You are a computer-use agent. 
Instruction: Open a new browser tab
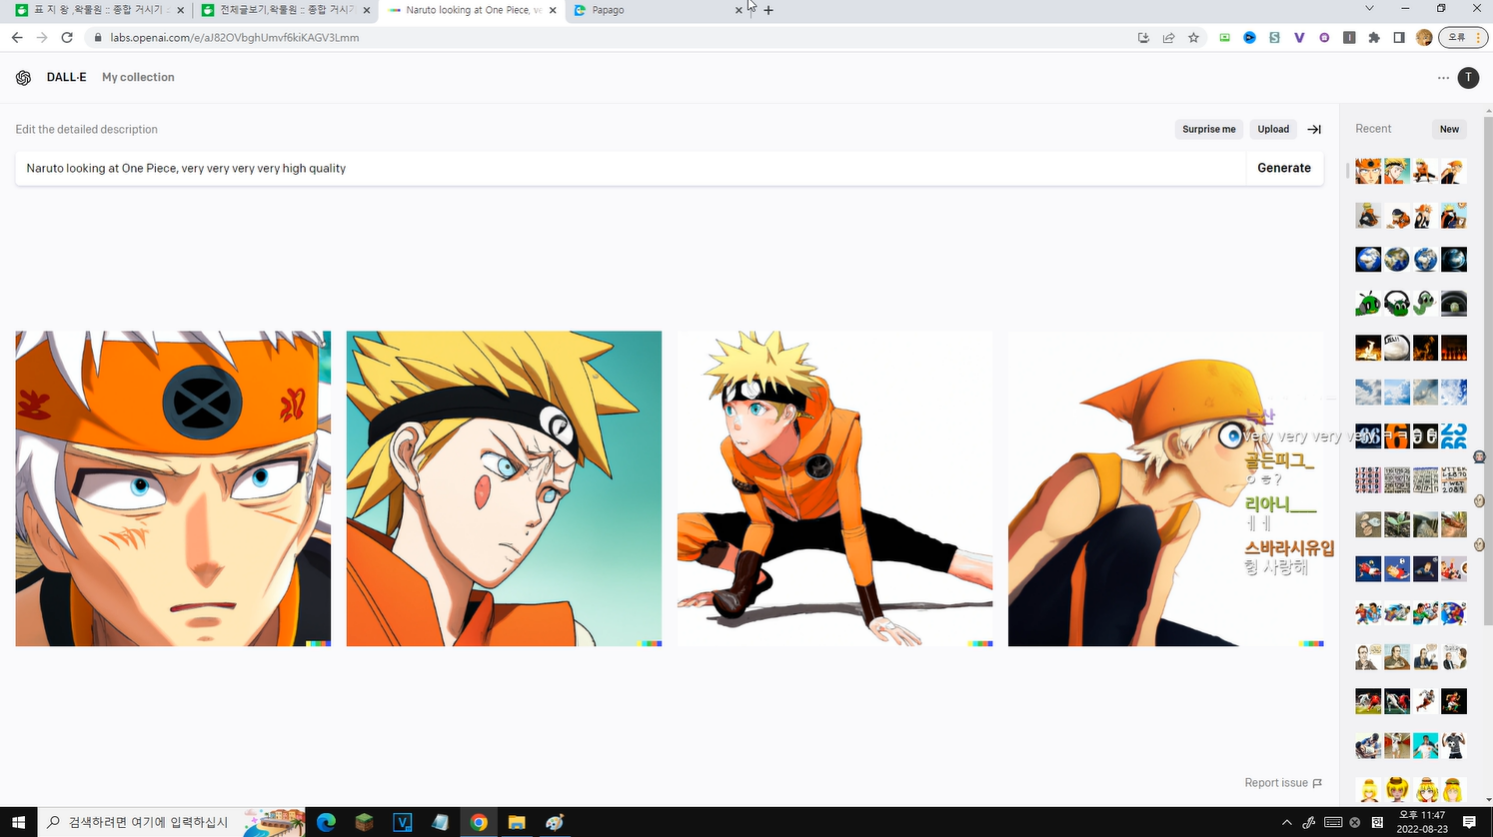point(768,10)
